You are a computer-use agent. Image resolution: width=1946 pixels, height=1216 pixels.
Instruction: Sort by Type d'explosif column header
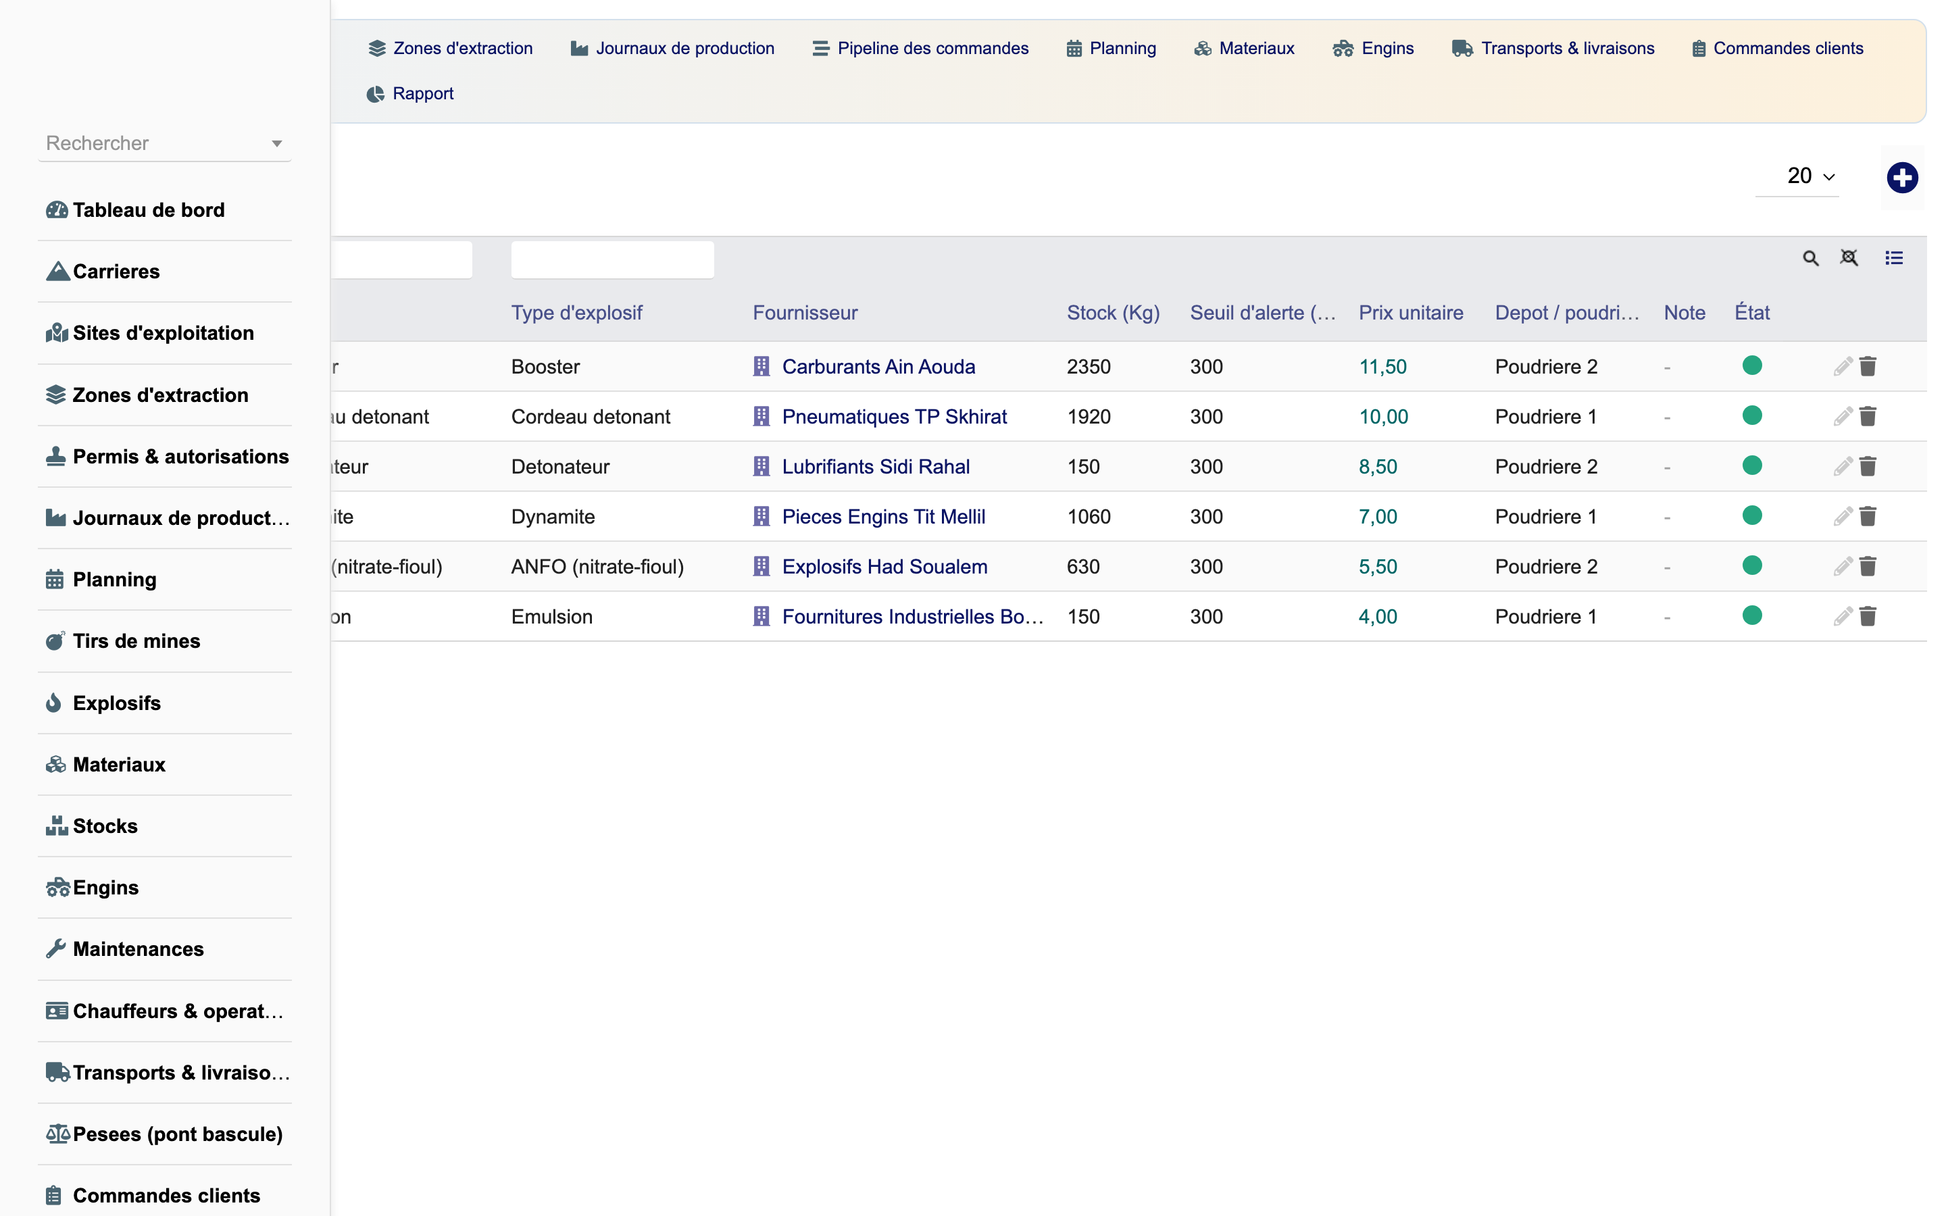click(x=576, y=313)
